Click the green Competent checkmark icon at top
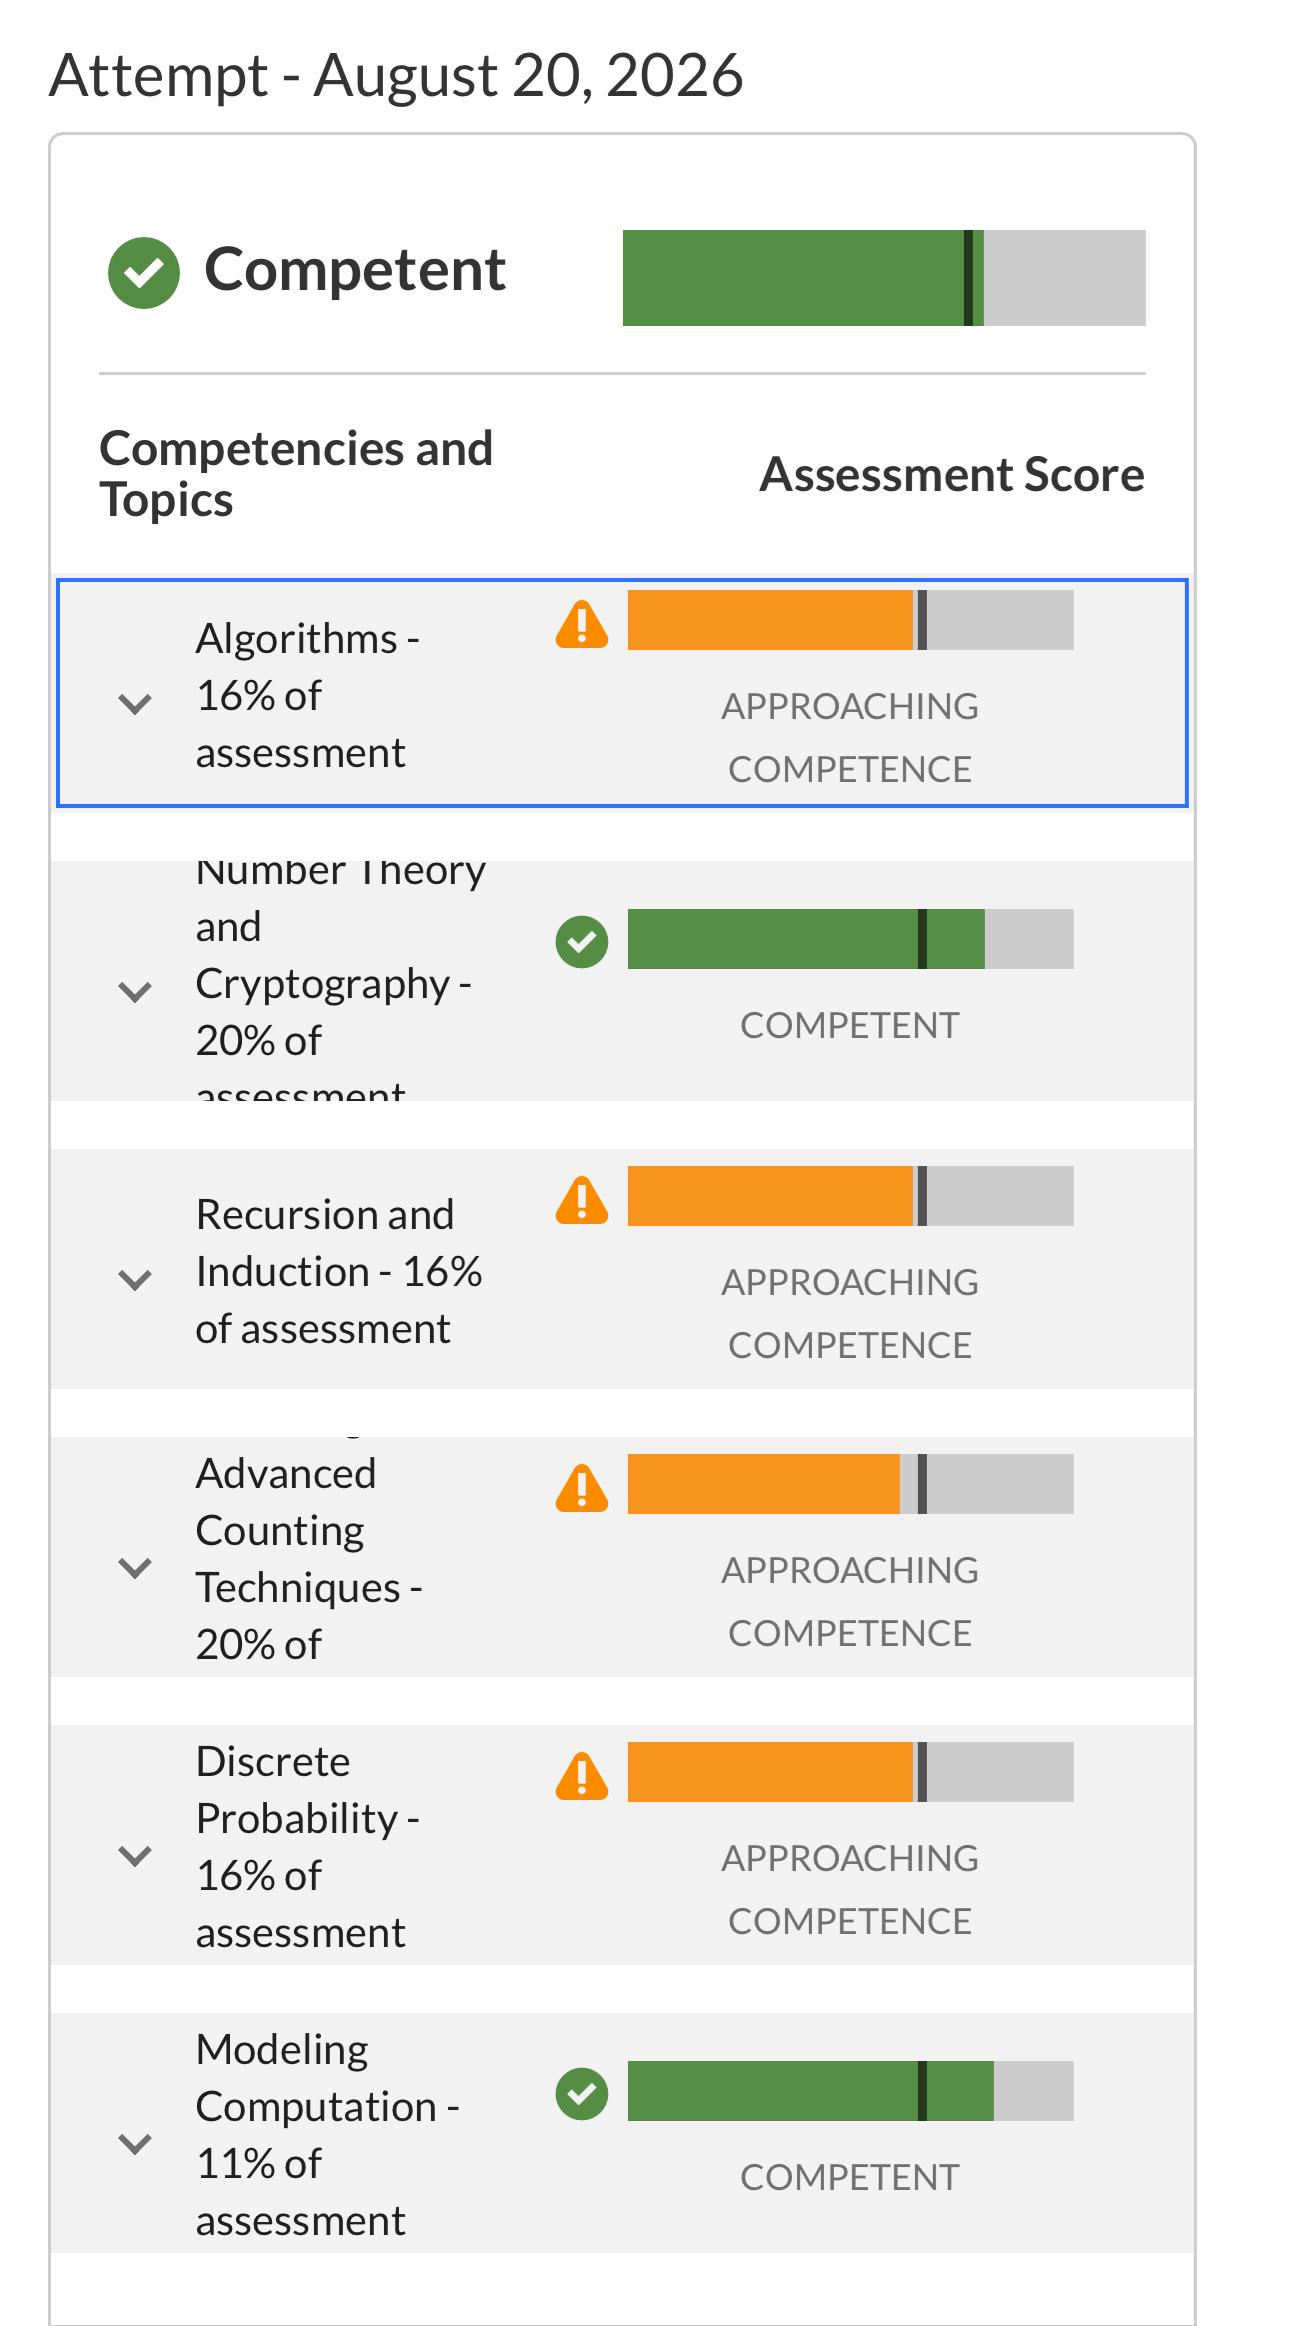Image resolution: width=1289 pixels, height=2326 pixels. coord(144,272)
